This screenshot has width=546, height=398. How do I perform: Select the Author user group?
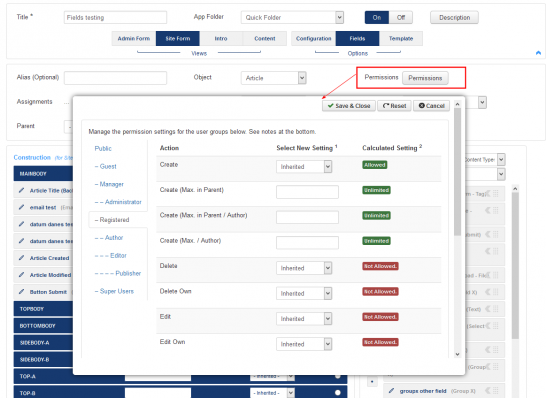(x=109, y=238)
